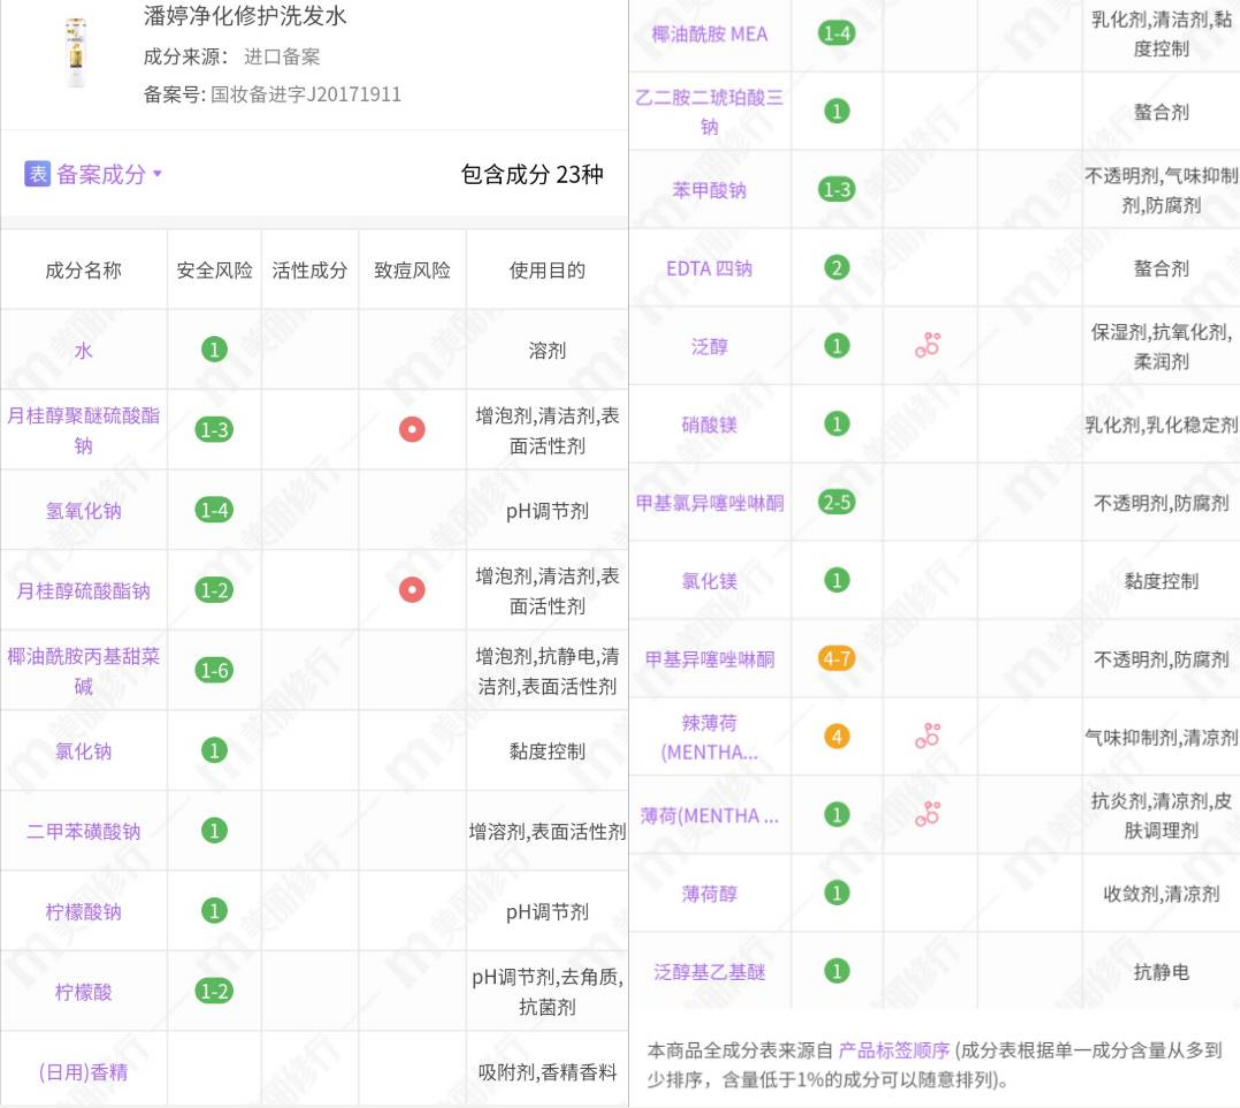Click the green safety badge of EDTA 四钠
The height and width of the screenshot is (1108, 1240).
coord(836,268)
